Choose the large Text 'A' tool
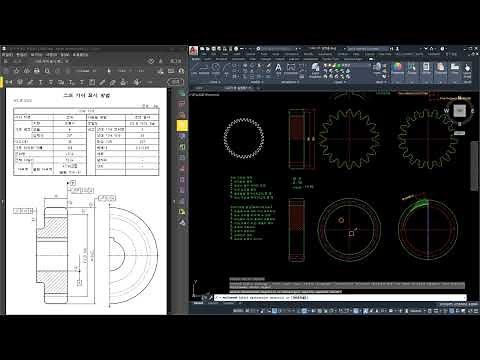 [278, 69]
